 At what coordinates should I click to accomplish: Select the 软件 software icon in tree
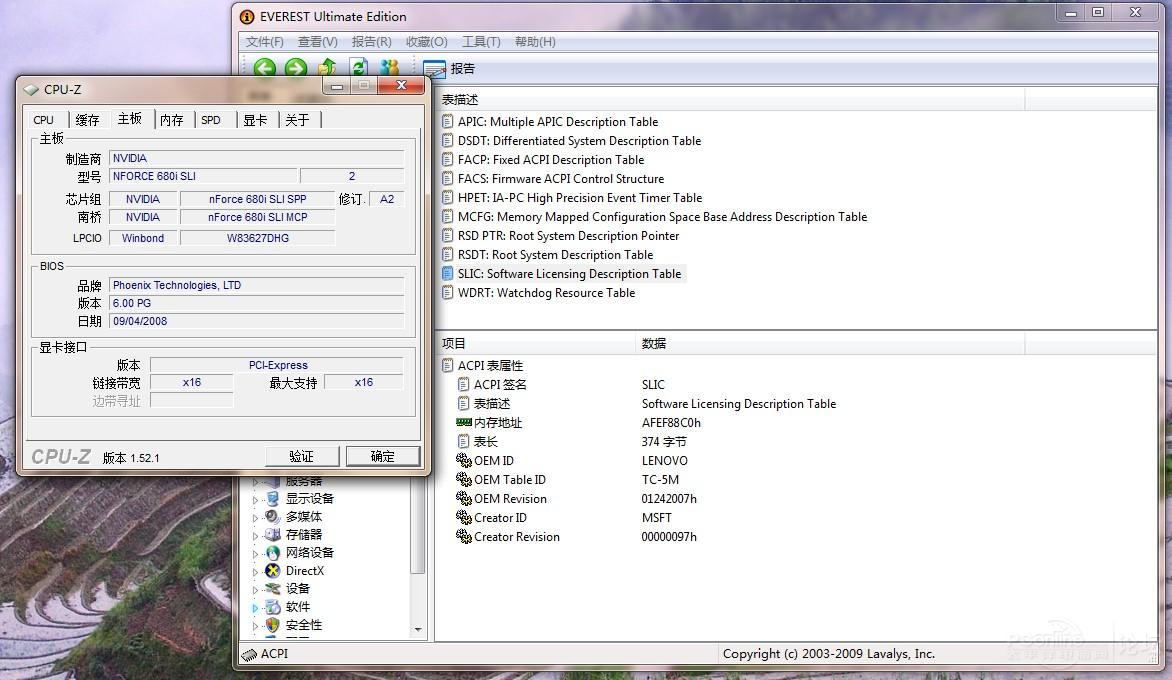click(x=273, y=607)
